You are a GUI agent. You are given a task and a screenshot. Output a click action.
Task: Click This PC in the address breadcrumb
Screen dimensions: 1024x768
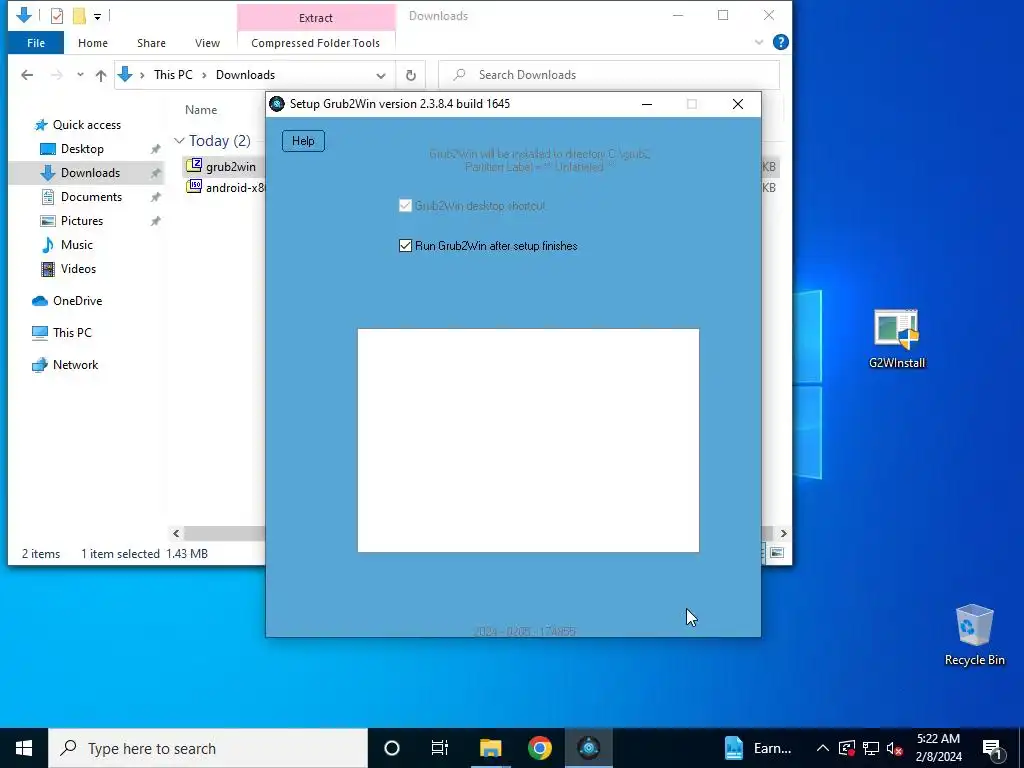[173, 75]
